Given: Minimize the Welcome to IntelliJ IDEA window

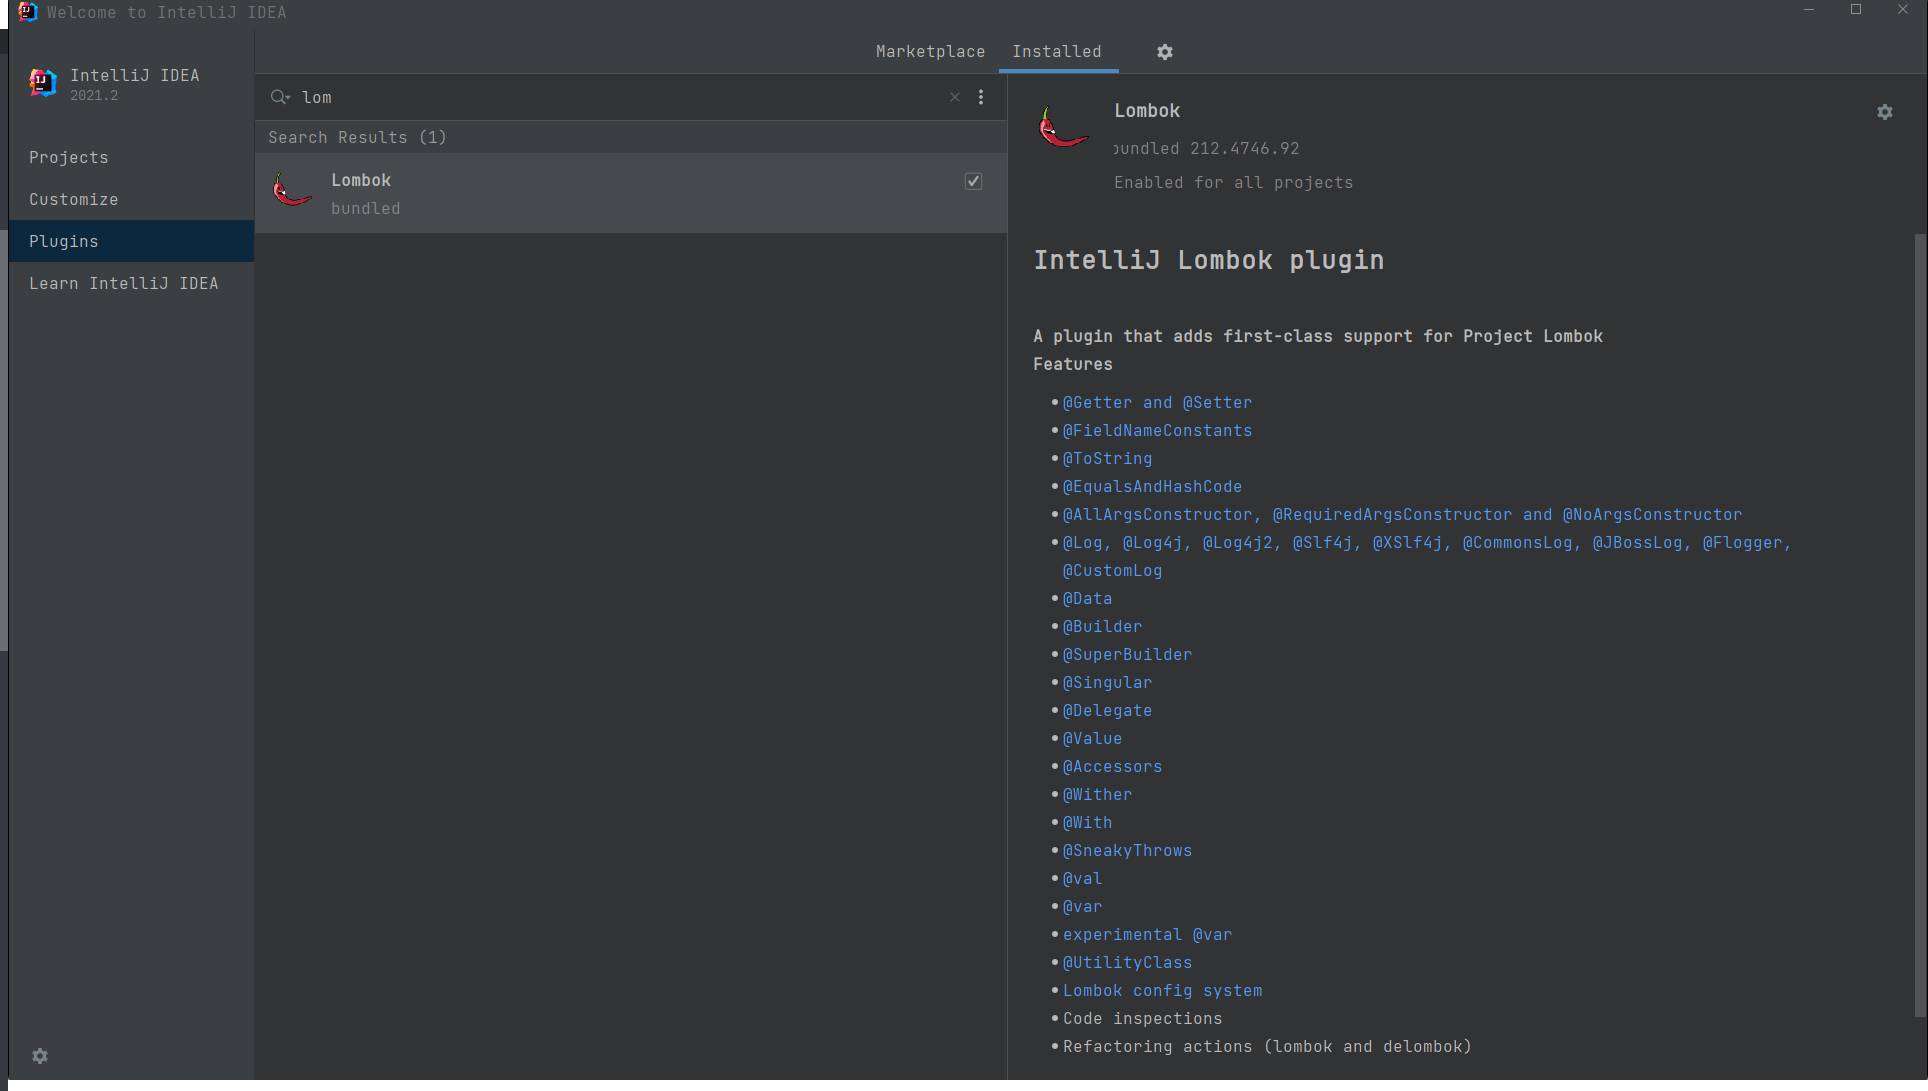Looking at the screenshot, I should (x=1809, y=10).
